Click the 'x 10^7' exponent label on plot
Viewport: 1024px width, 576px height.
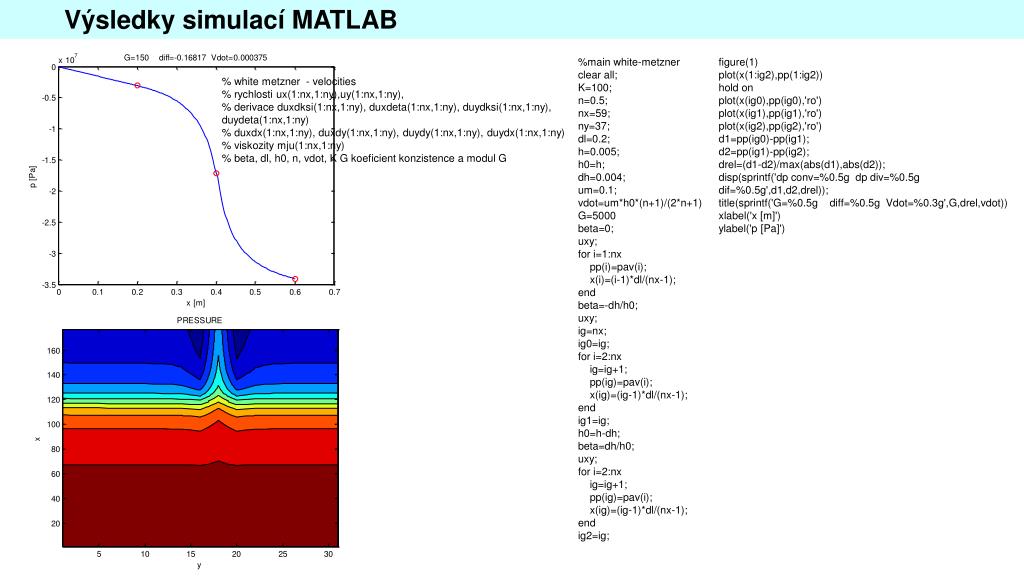pyautogui.click(x=67, y=59)
